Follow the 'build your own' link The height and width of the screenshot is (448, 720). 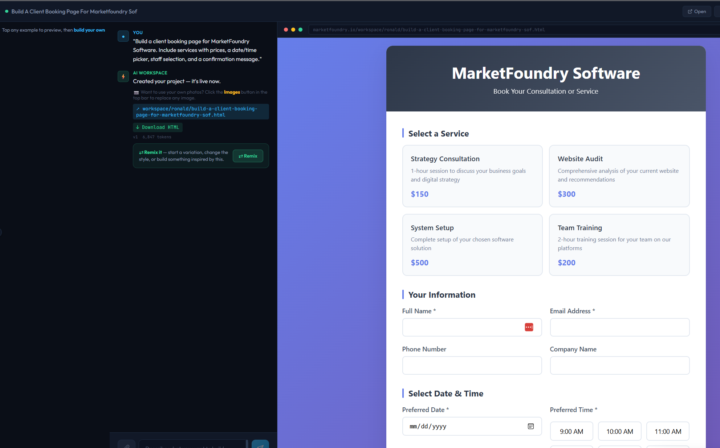(90, 30)
